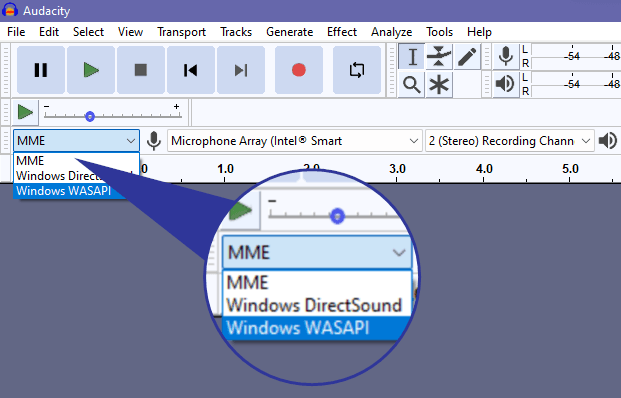Screen dimensions: 621x398
Task: Click the recording device microphone icon
Action: [154, 141]
